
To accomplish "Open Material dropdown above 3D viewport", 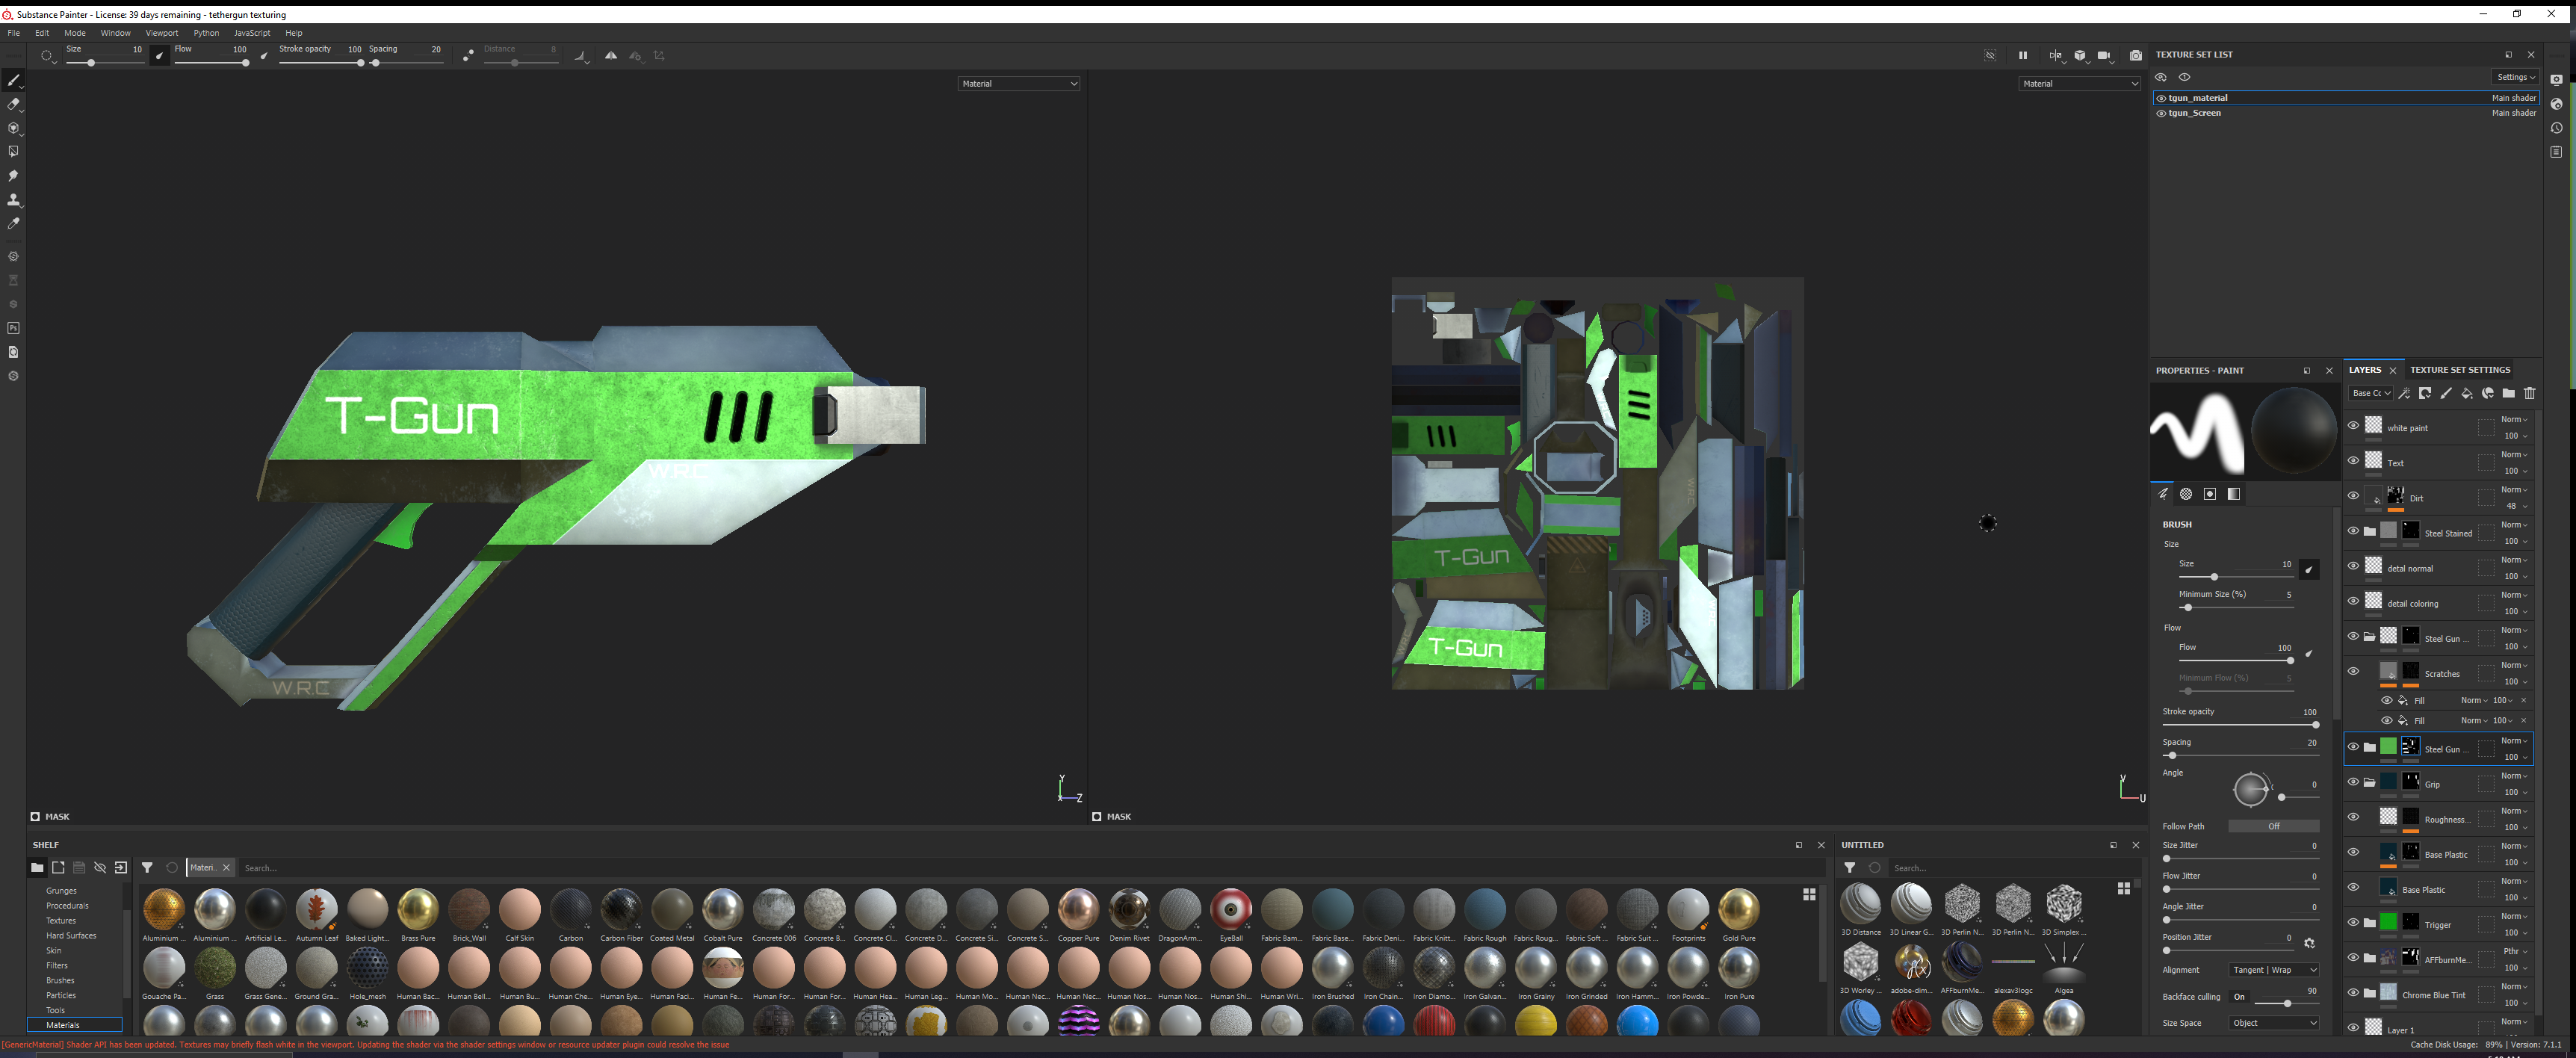I will 1018,84.
